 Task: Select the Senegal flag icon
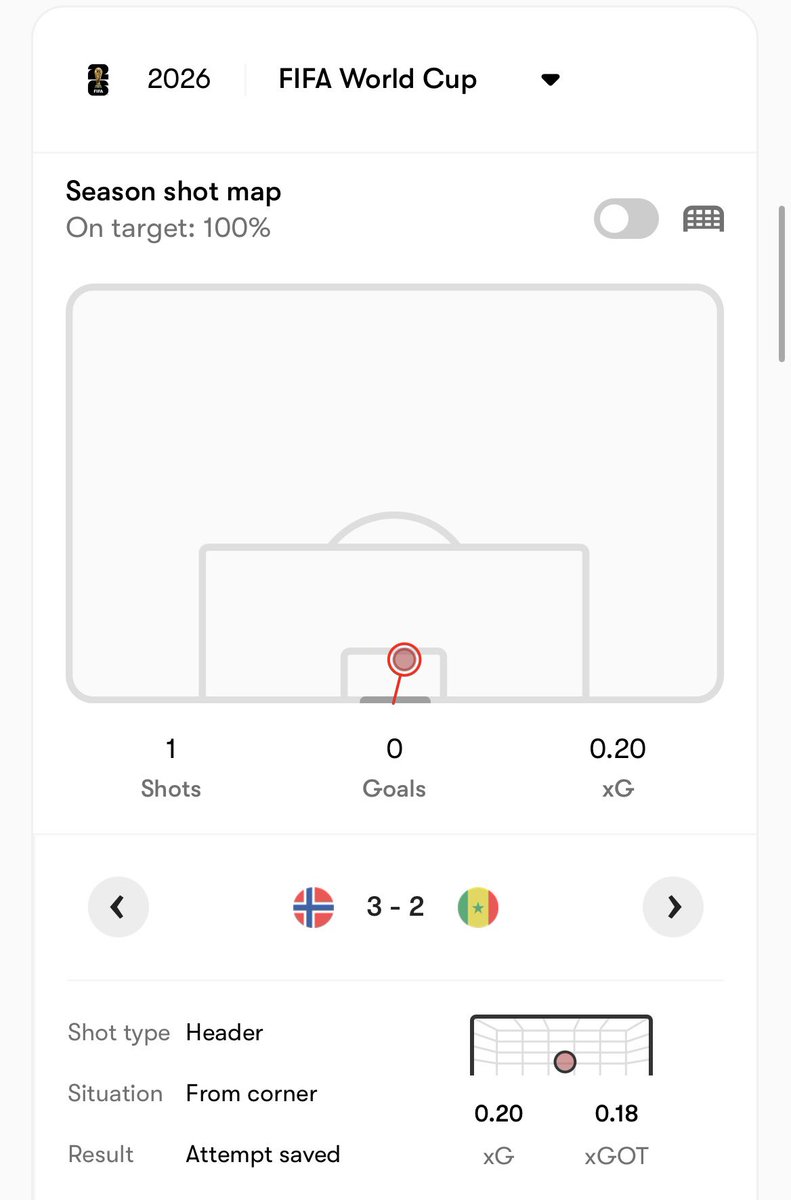pyautogui.click(x=478, y=907)
